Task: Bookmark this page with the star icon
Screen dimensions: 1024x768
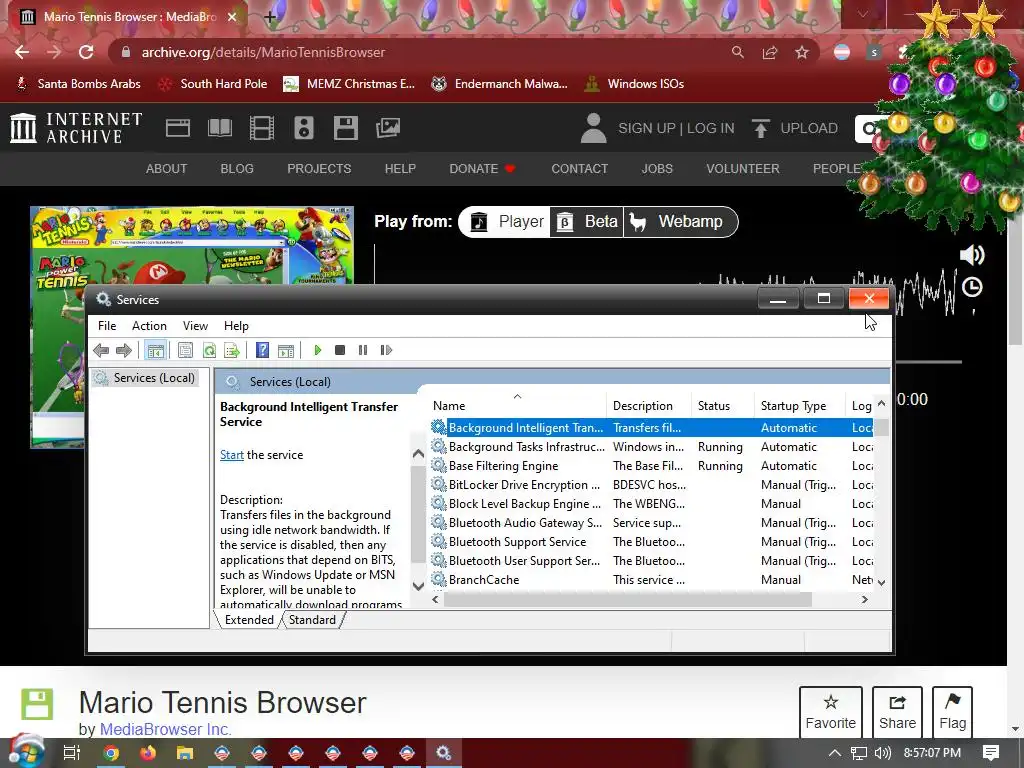Action: 802,52
